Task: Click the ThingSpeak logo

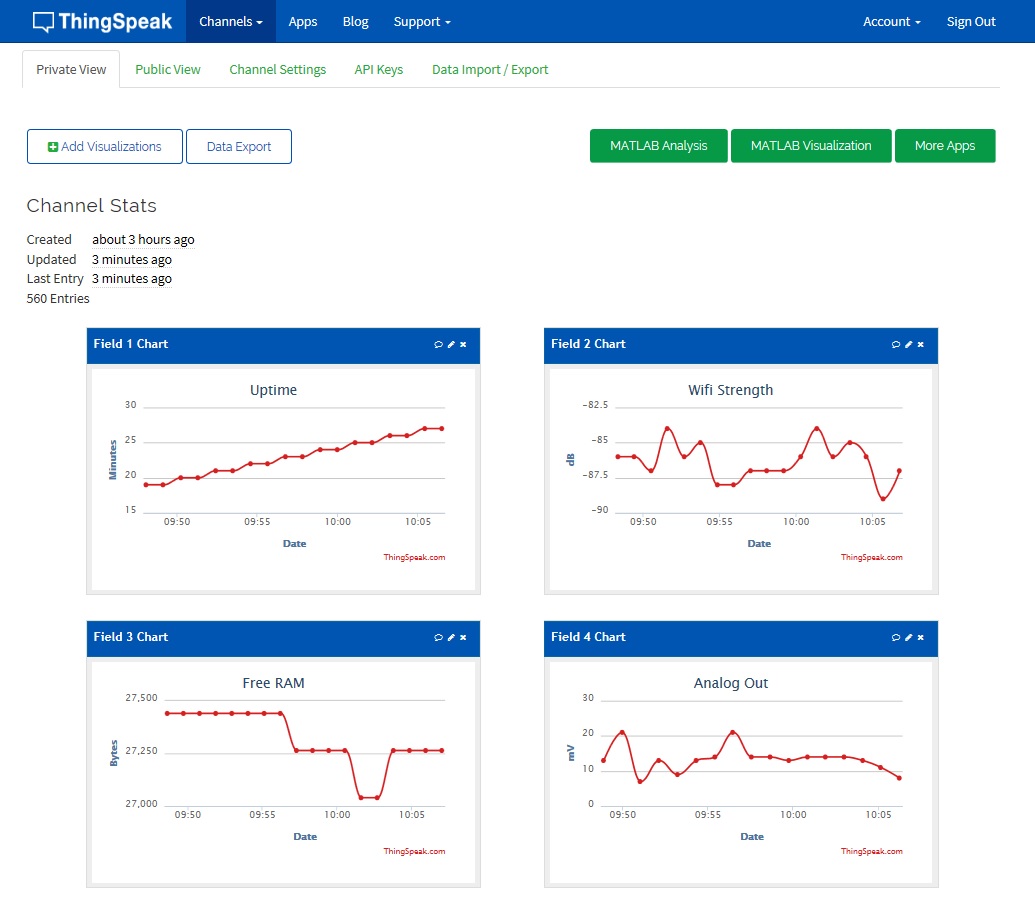Action: click(x=102, y=22)
